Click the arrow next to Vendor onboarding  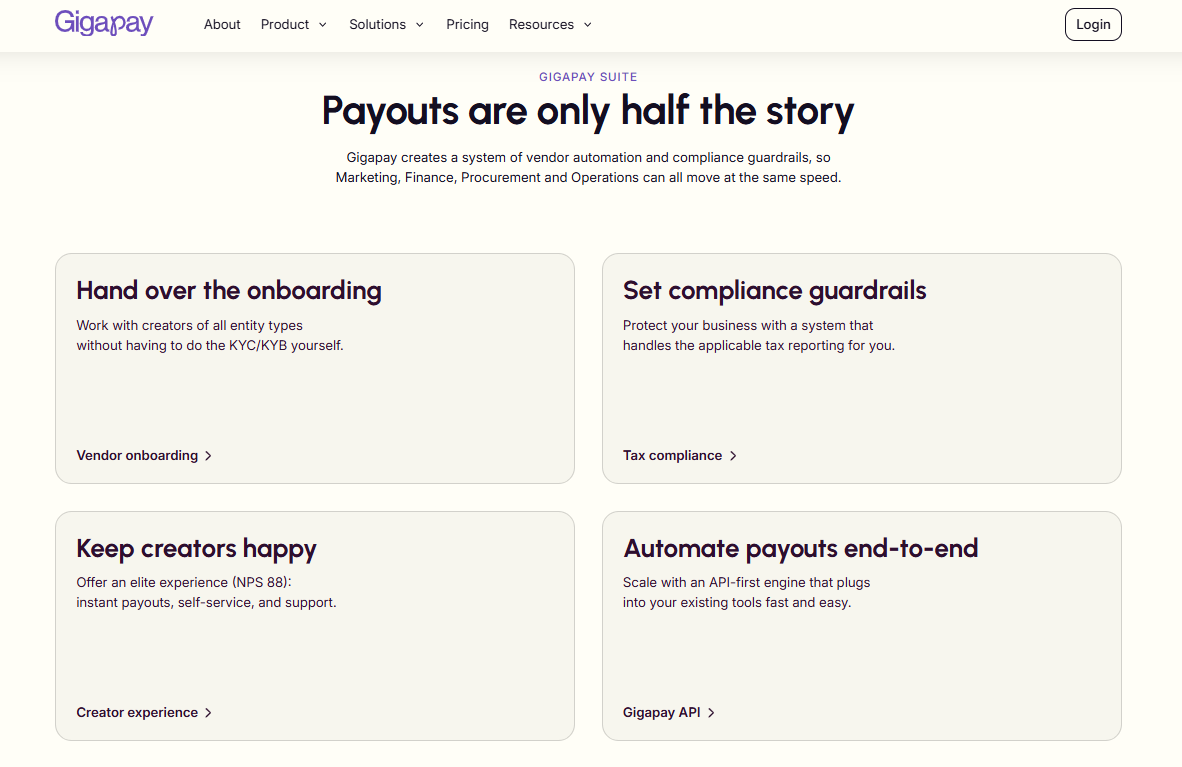click(x=208, y=456)
